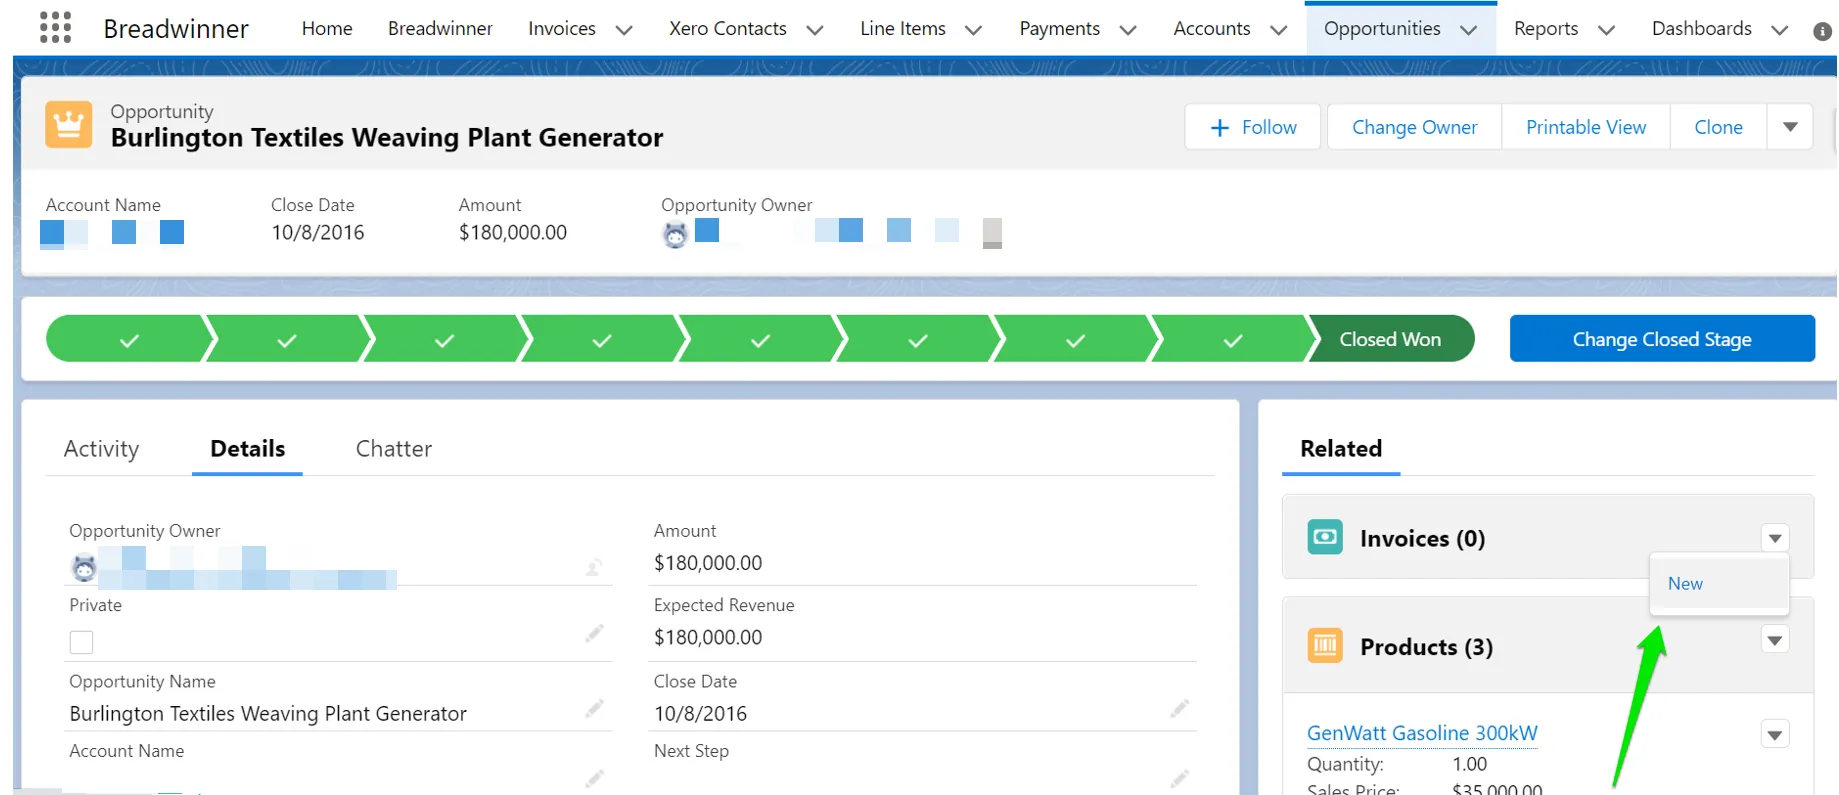
Task: Open the GenWatt Gasoline row dropdown
Action: [1775, 735]
